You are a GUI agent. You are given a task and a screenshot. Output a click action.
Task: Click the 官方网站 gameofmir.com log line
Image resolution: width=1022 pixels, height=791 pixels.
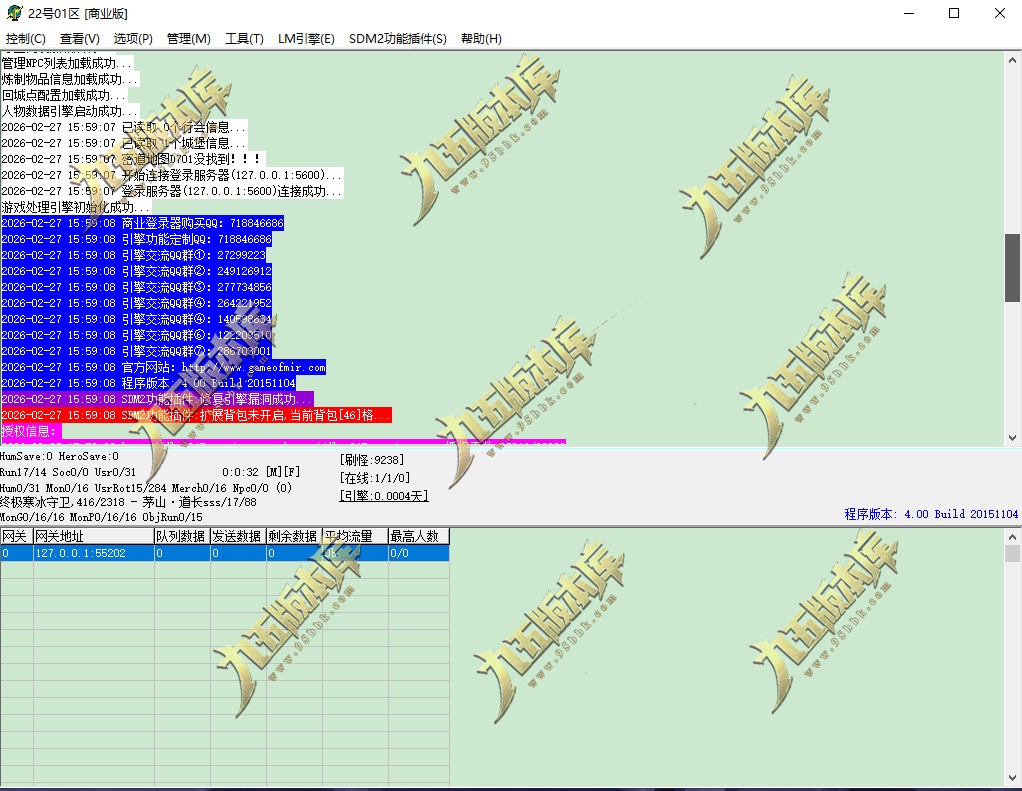[x=164, y=367]
